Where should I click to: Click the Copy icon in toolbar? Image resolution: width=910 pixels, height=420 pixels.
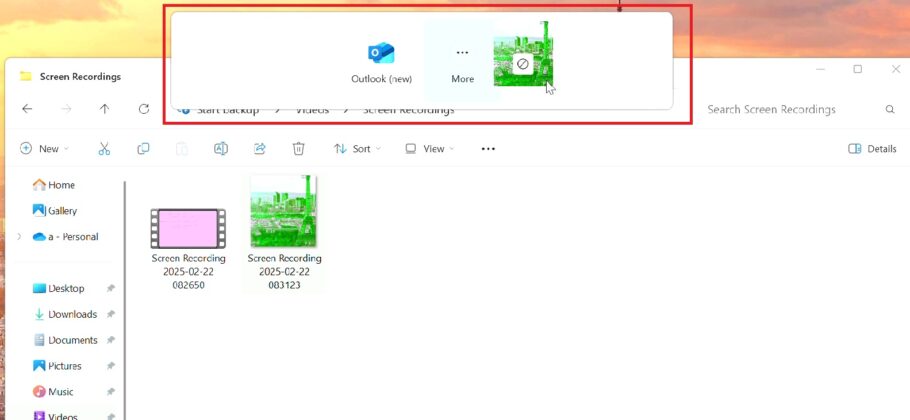point(143,149)
